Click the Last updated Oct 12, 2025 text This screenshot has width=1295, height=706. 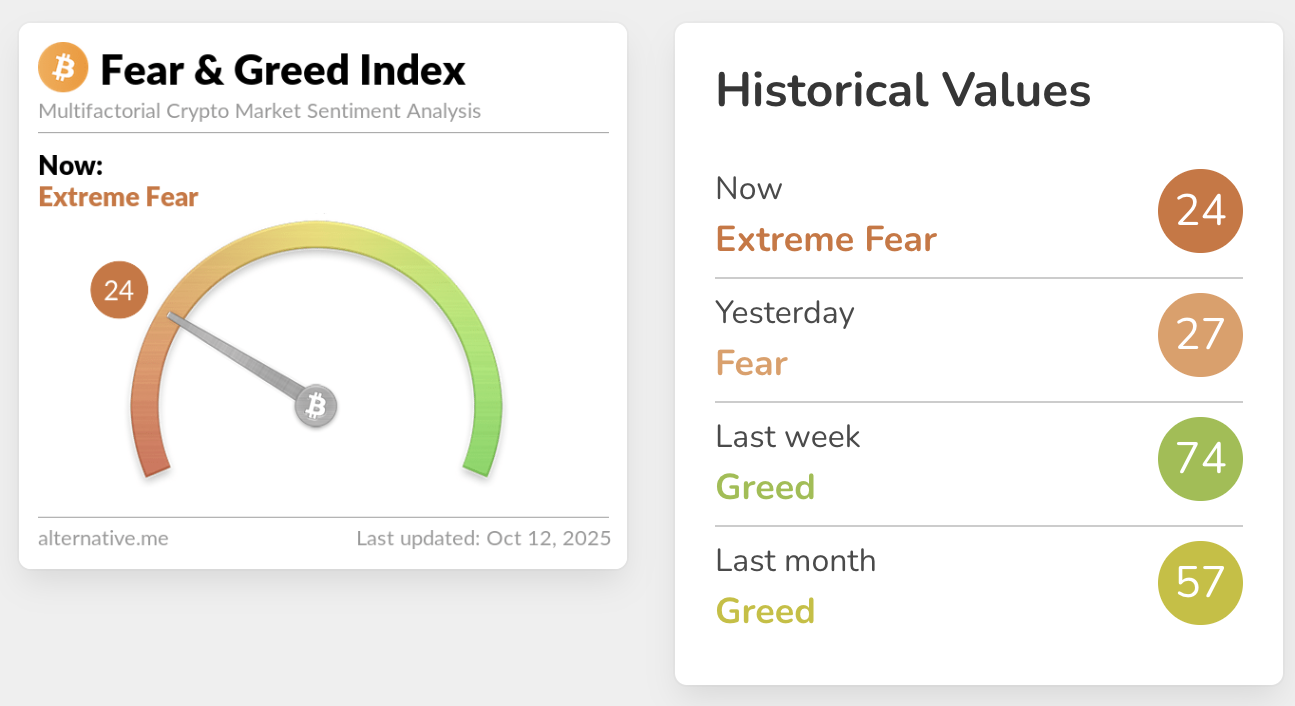point(483,538)
